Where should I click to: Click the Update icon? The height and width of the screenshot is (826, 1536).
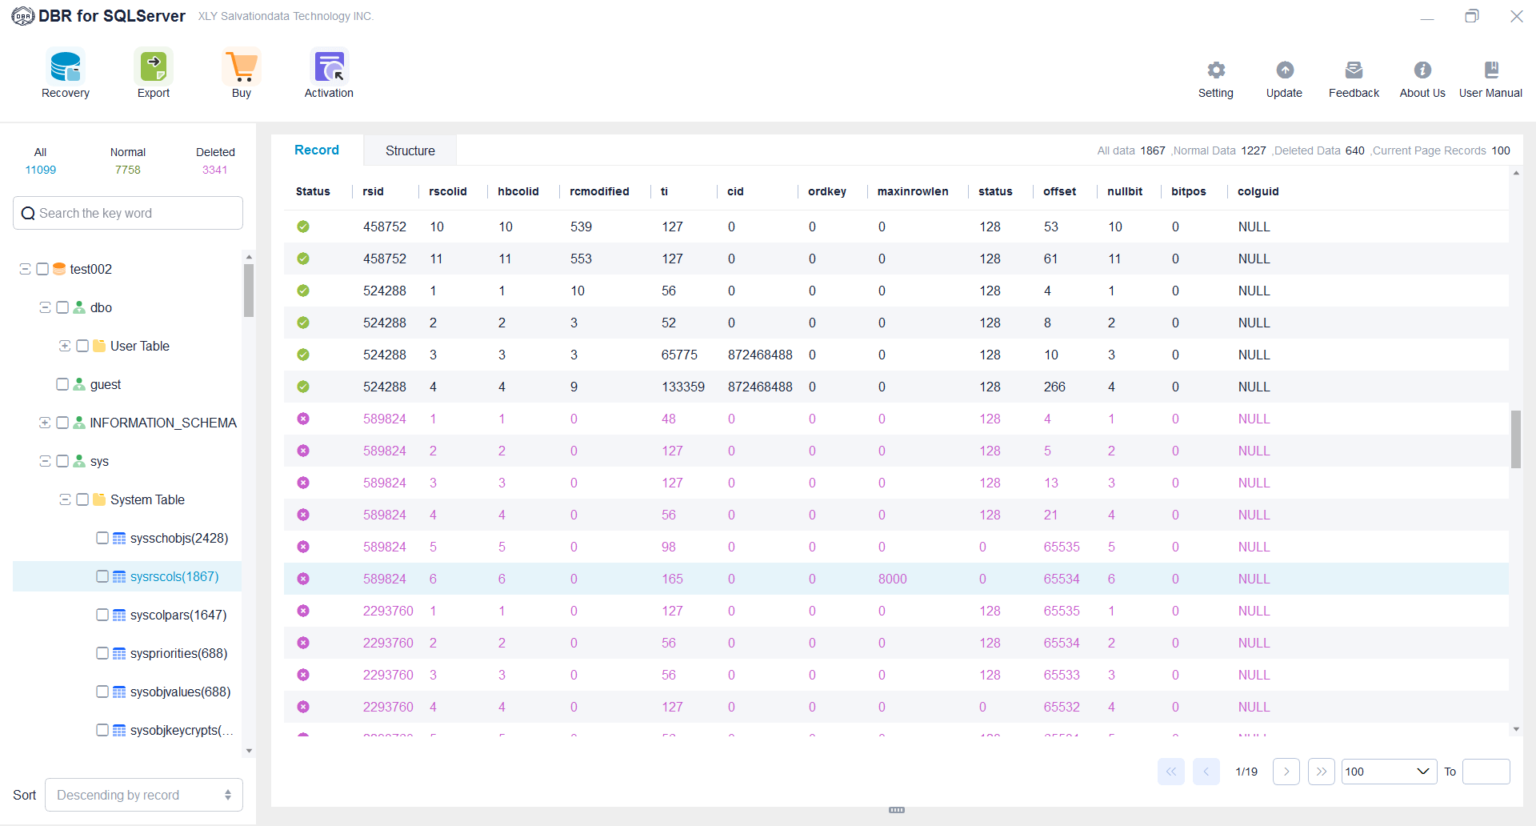click(1284, 72)
